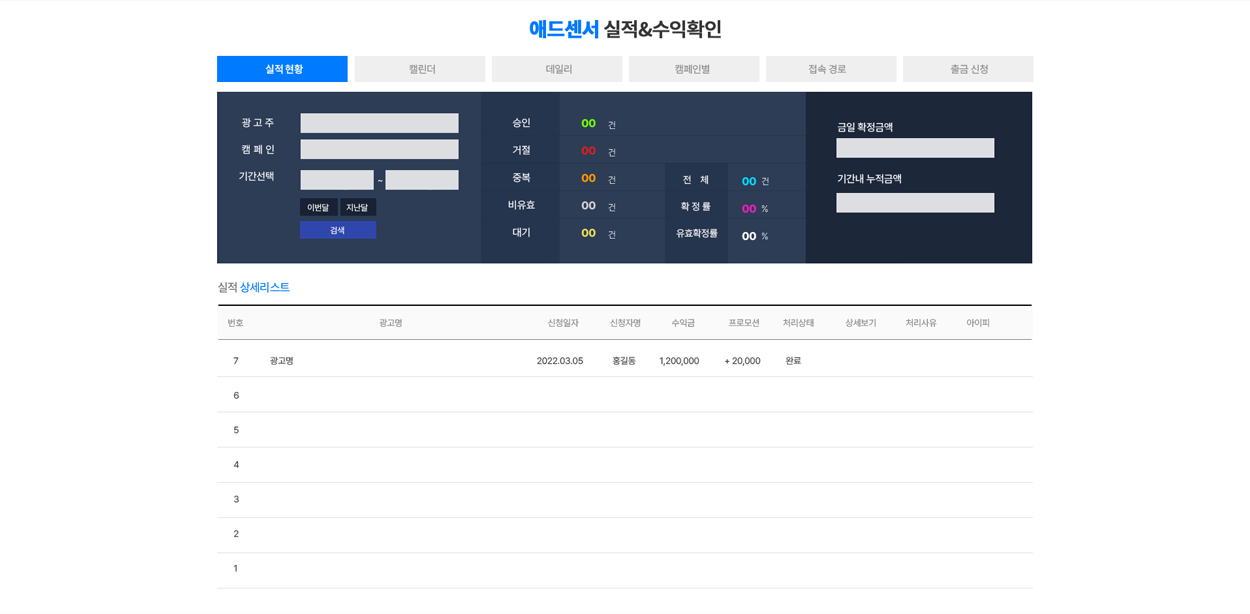This screenshot has width=1250, height=614.
Task: Click row number 5
Action: pos(236,430)
